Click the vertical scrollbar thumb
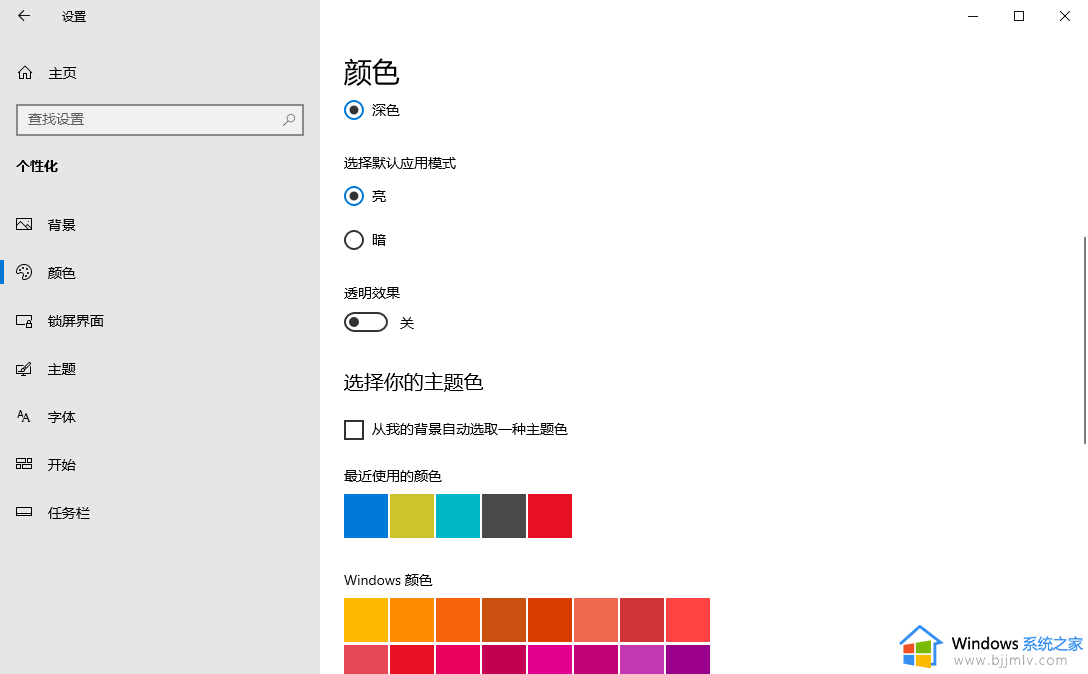The image size is (1088, 674). pos(1085,340)
